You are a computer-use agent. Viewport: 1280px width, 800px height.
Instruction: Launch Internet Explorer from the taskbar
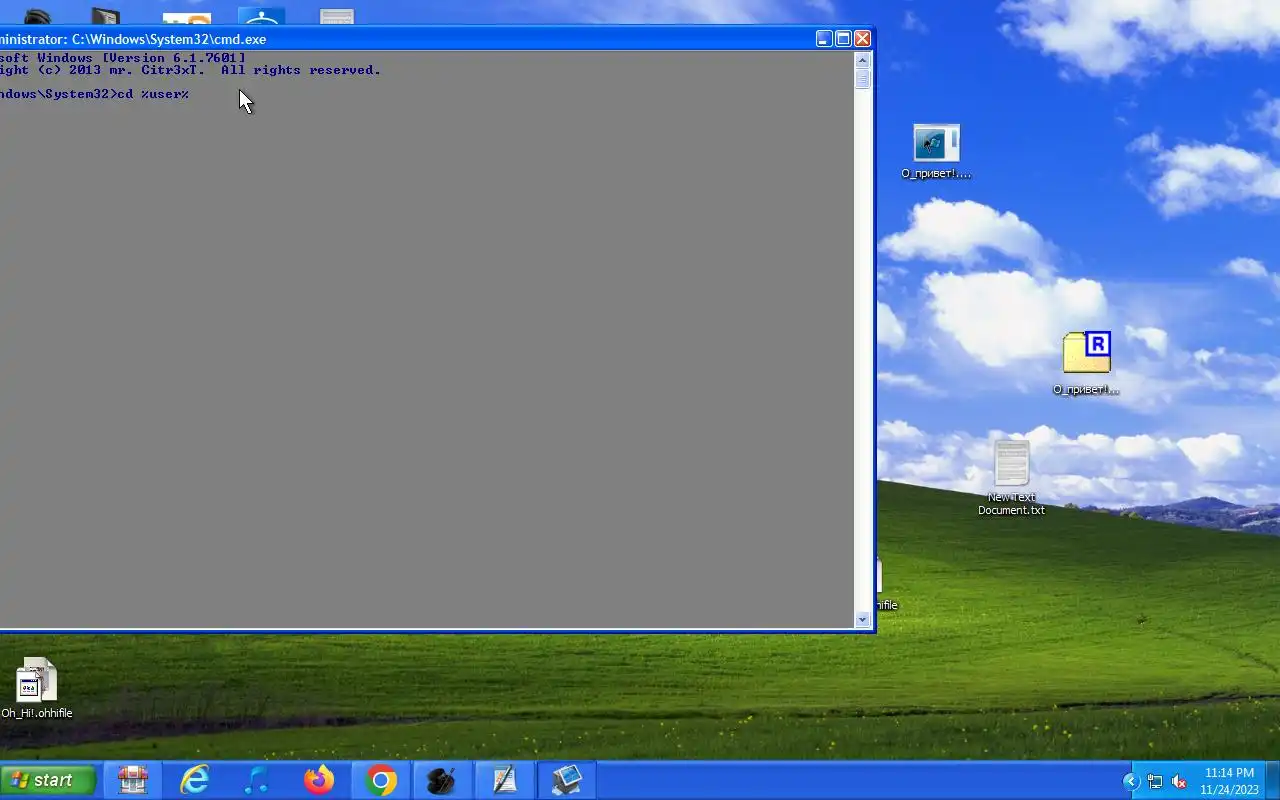pyautogui.click(x=194, y=780)
